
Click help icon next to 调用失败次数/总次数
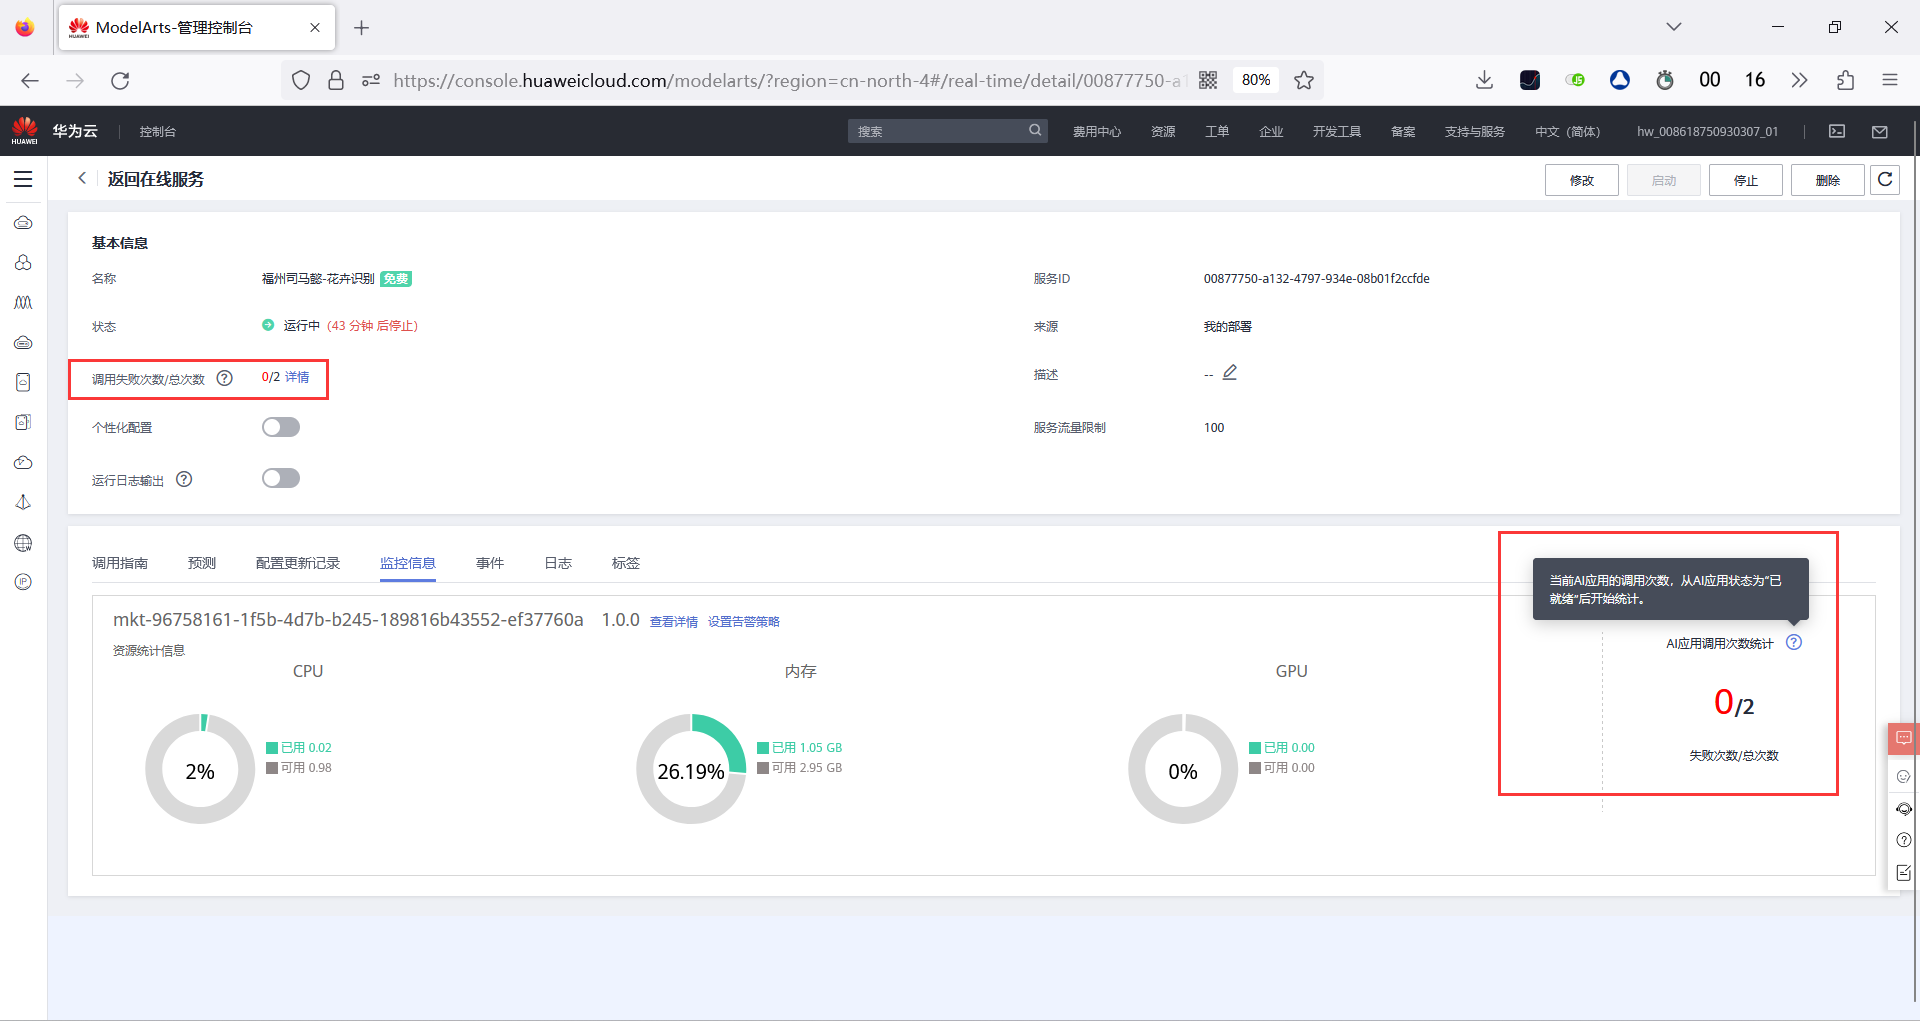[225, 378]
